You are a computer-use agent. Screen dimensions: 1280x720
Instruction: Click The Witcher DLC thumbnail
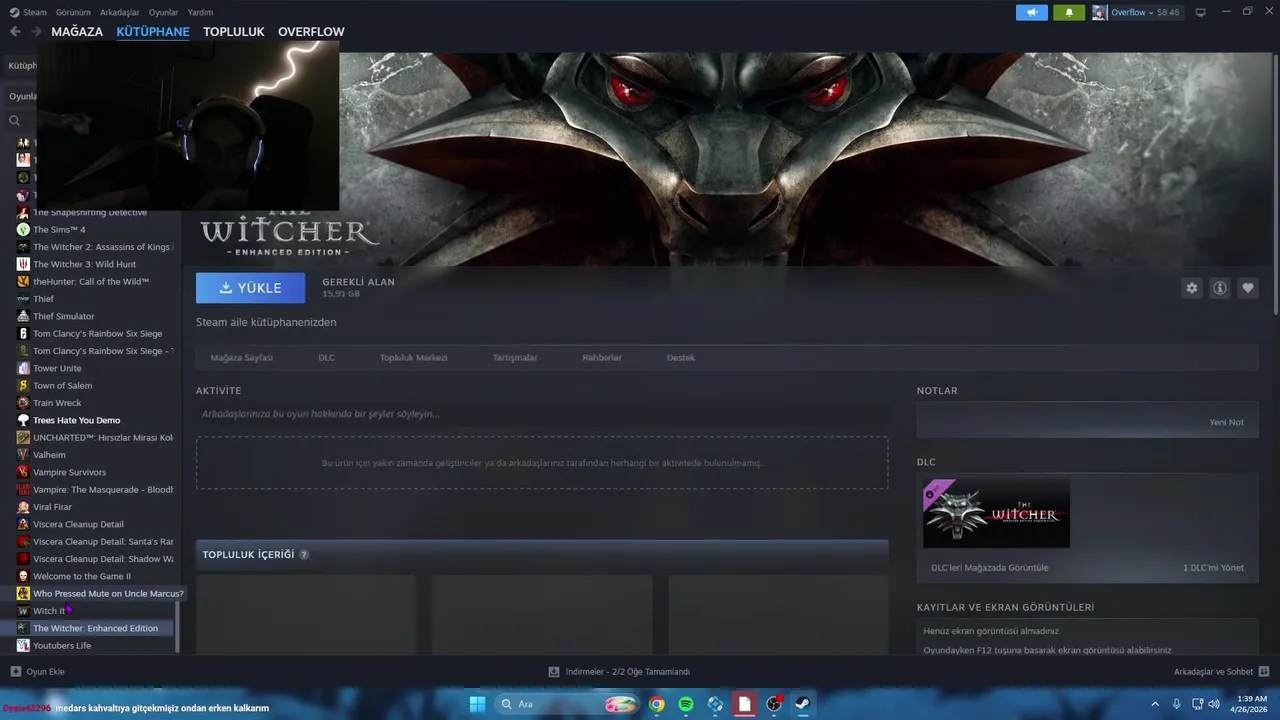[996, 513]
